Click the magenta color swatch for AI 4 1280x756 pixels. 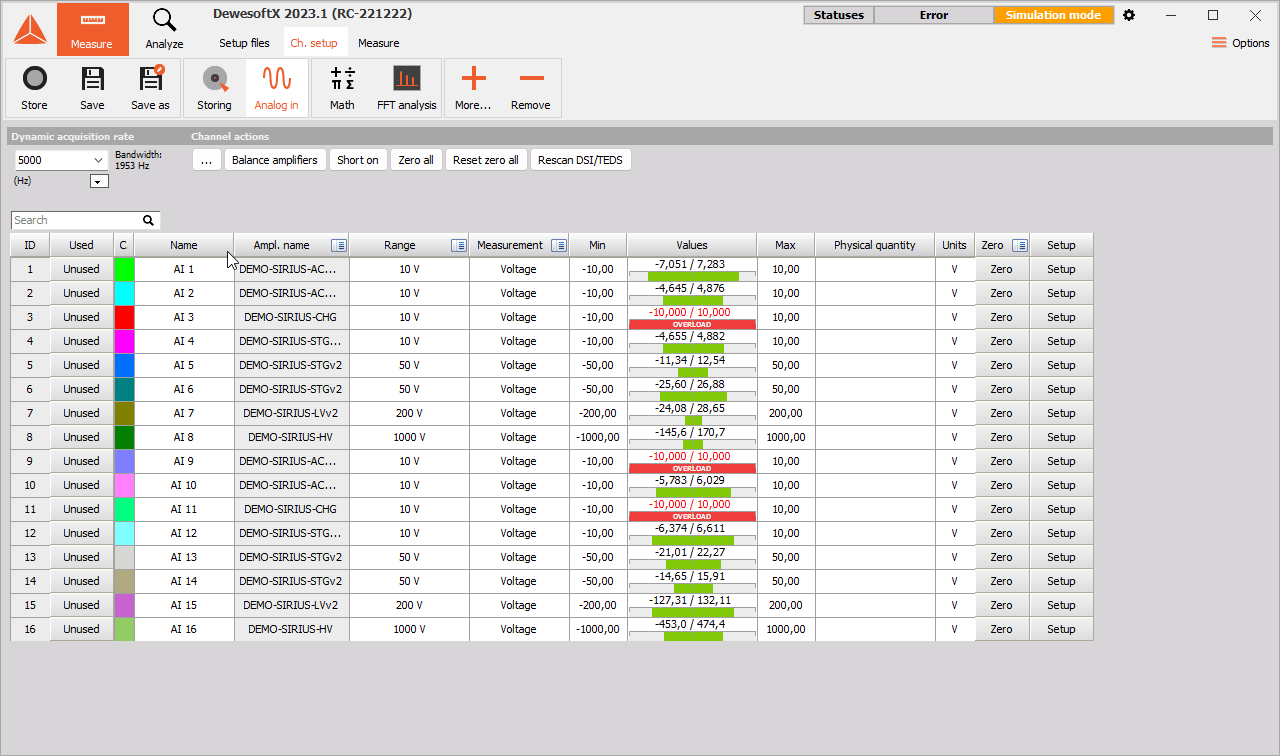coord(124,341)
